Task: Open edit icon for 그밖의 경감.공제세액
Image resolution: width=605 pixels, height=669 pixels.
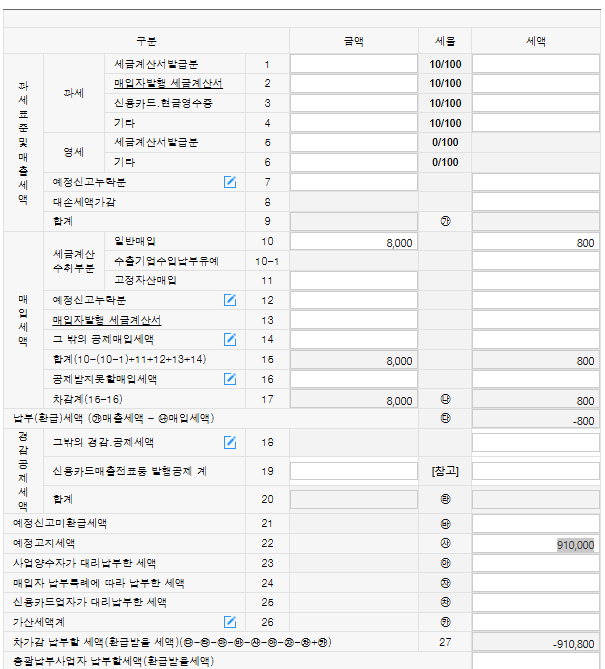Action: coord(230,442)
